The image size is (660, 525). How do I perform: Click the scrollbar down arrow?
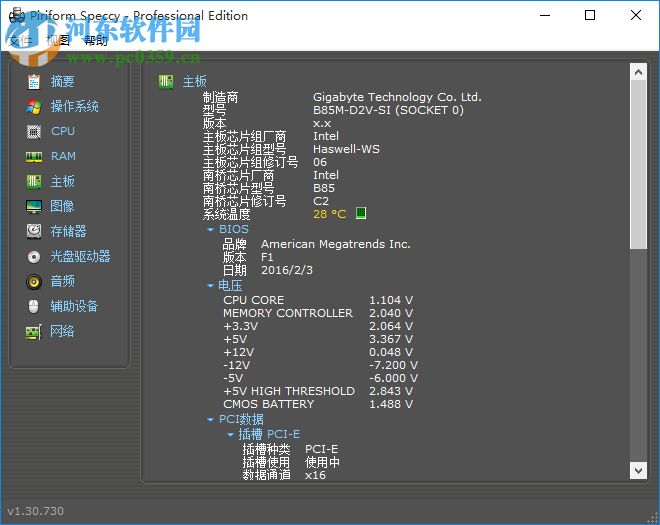pyautogui.click(x=638, y=470)
